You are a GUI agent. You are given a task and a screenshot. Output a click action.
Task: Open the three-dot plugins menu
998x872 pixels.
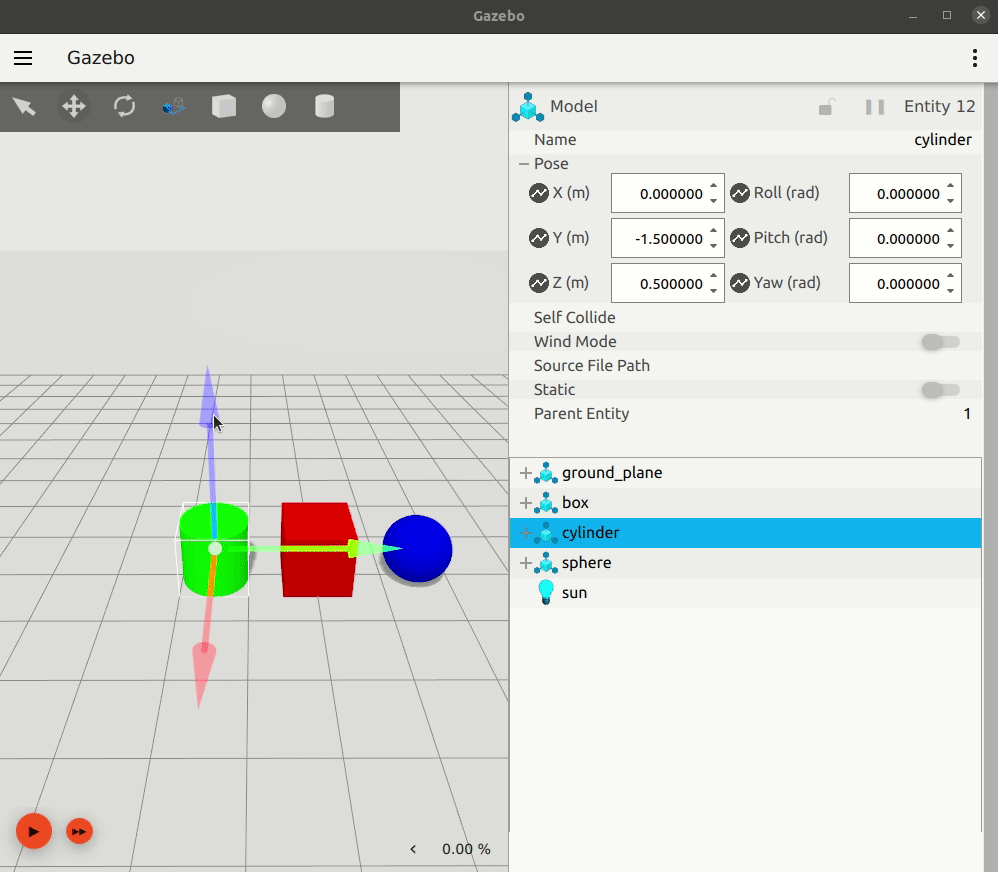tap(974, 58)
